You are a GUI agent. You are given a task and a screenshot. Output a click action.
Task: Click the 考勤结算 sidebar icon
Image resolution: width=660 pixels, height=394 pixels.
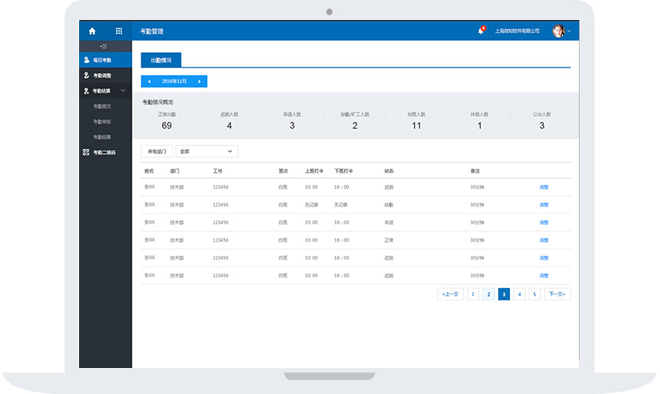point(86,91)
